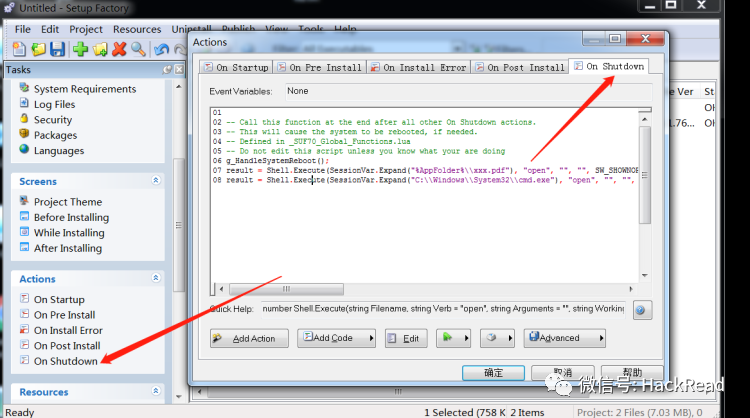Close the Tasks pane
This screenshot has width=750, height=418.
click(179, 70)
